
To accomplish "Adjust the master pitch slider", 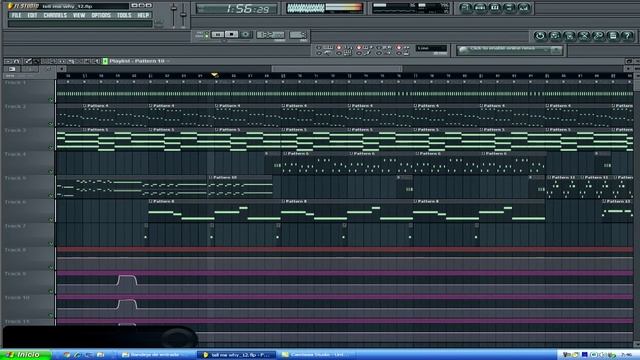I will coord(183,14).
